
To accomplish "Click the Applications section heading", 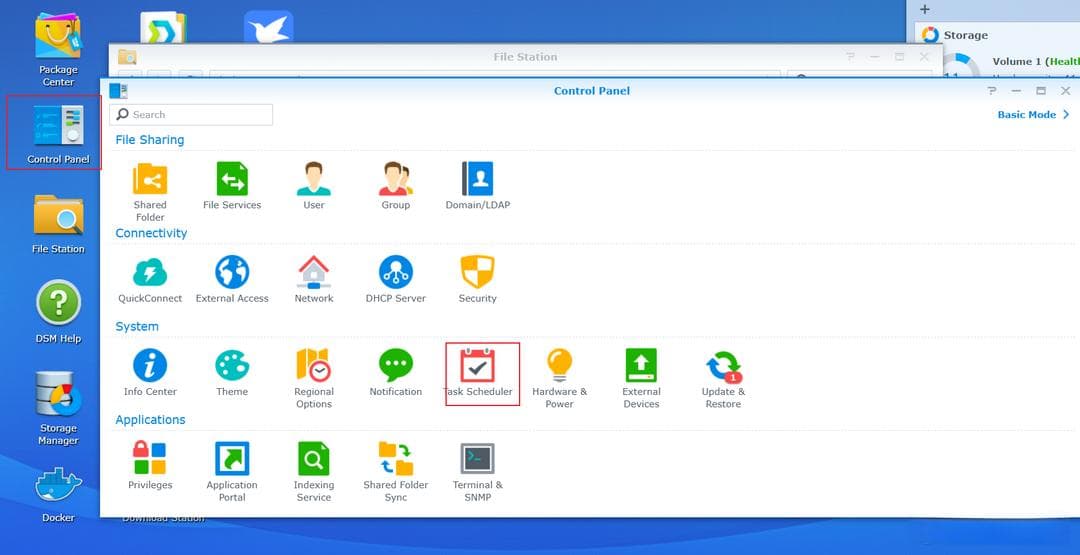I will click(x=150, y=420).
